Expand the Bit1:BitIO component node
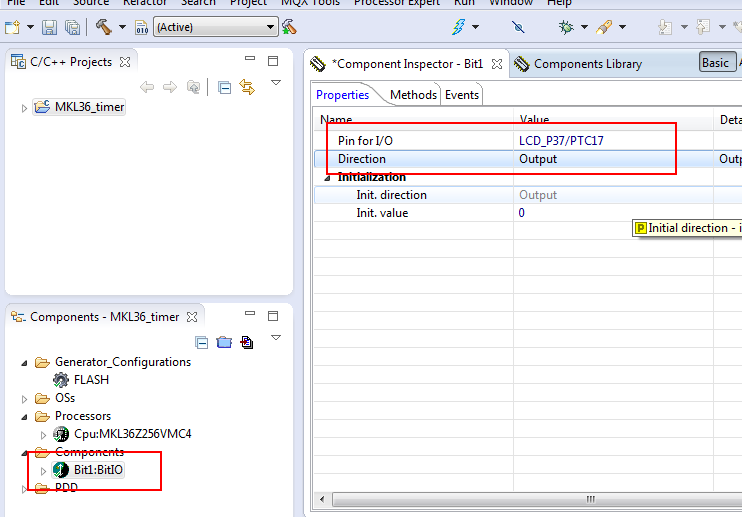 [x=43, y=471]
